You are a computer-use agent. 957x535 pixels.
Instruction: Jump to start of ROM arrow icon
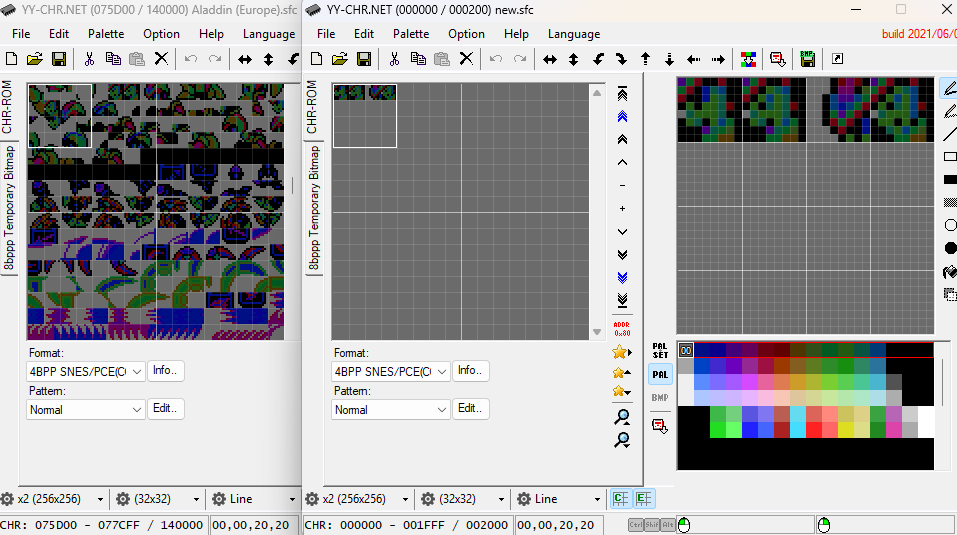pyautogui.click(x=622, y=93)
